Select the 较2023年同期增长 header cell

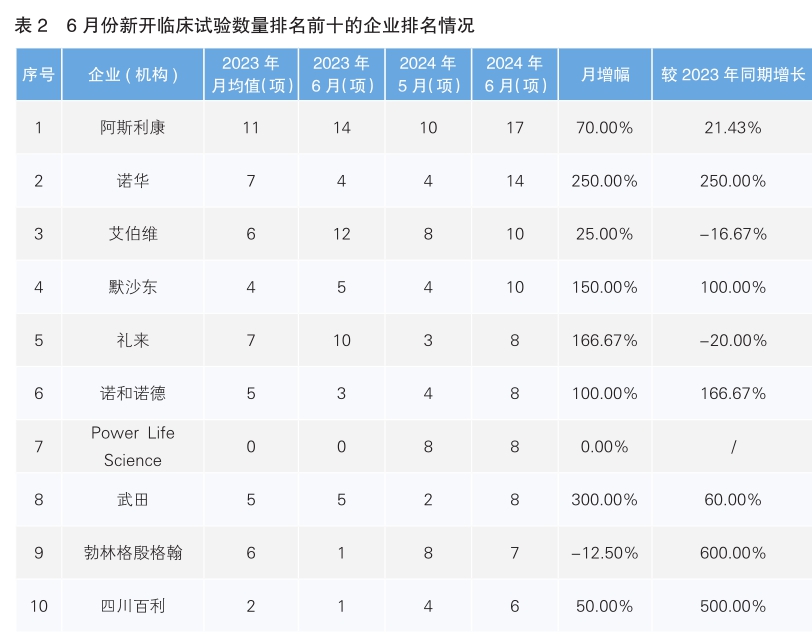click(732, 74)
